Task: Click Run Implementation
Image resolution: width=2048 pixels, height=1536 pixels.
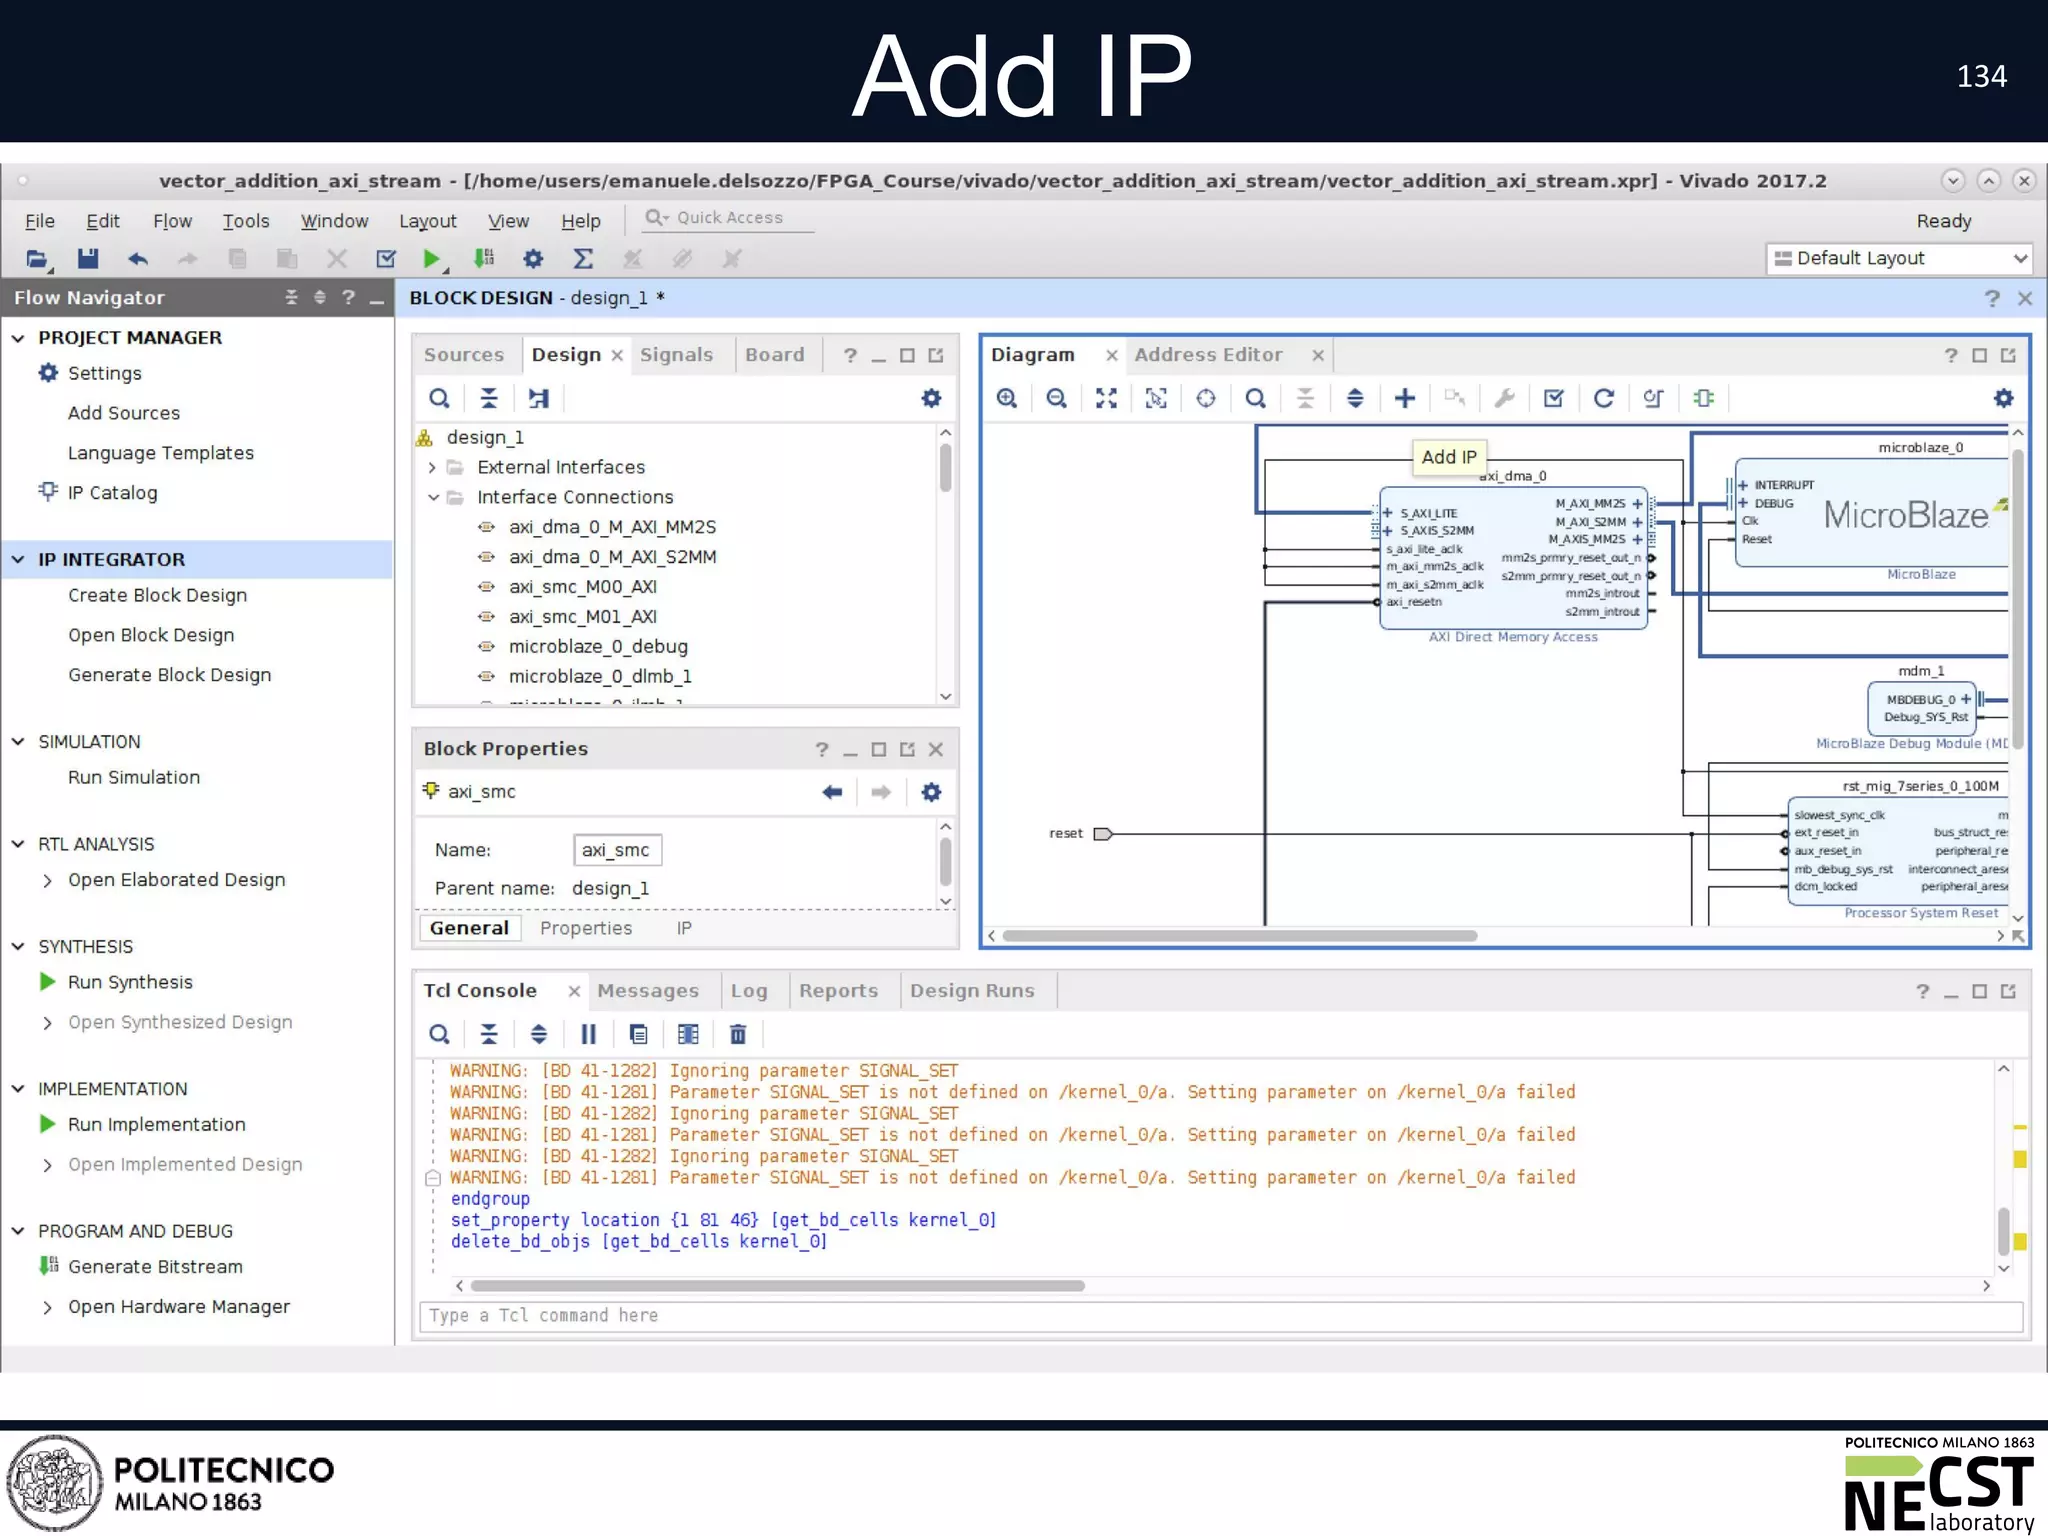Action: point(156,1125)
